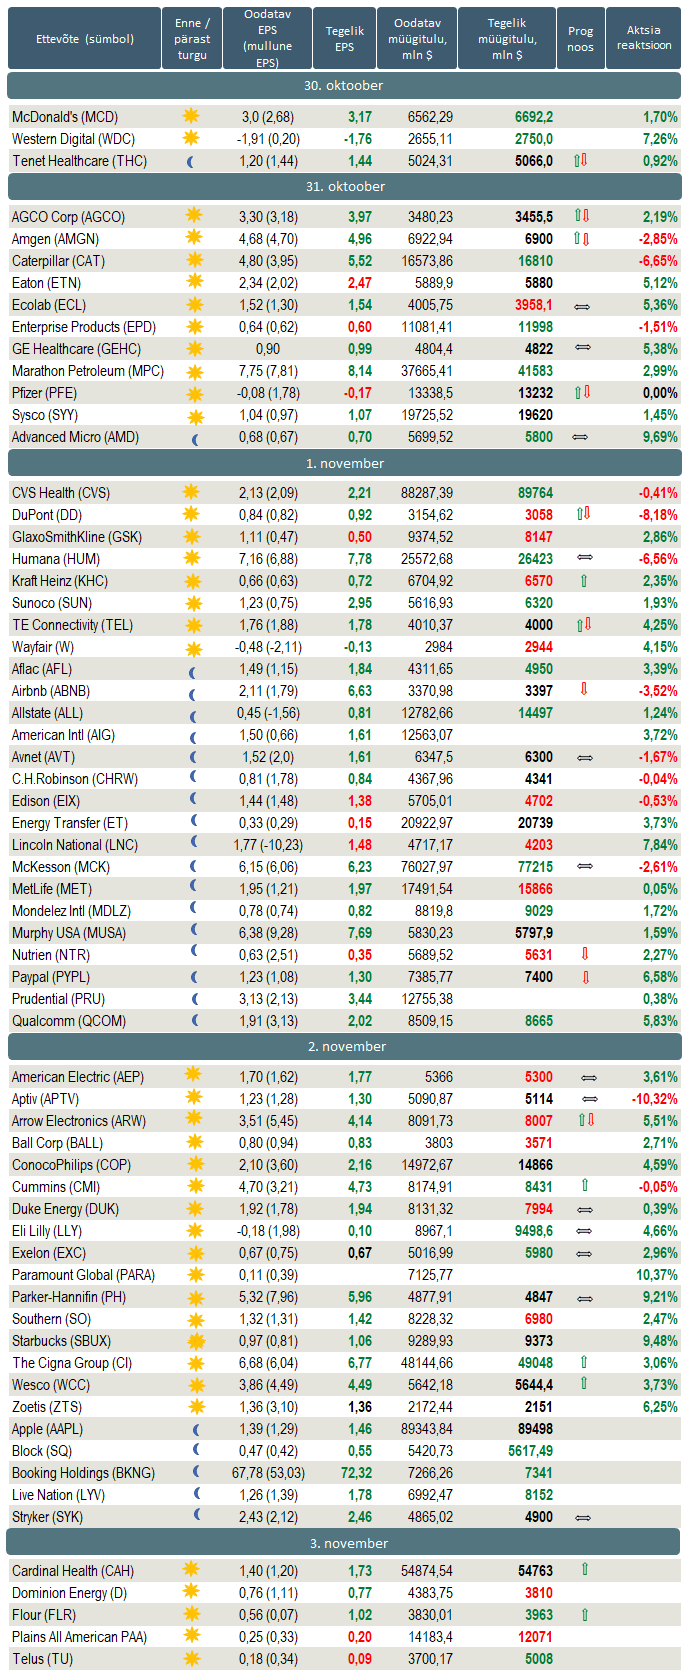
Task: Click the '30. oktoober' date section bar
Action: tap(344, 85)
